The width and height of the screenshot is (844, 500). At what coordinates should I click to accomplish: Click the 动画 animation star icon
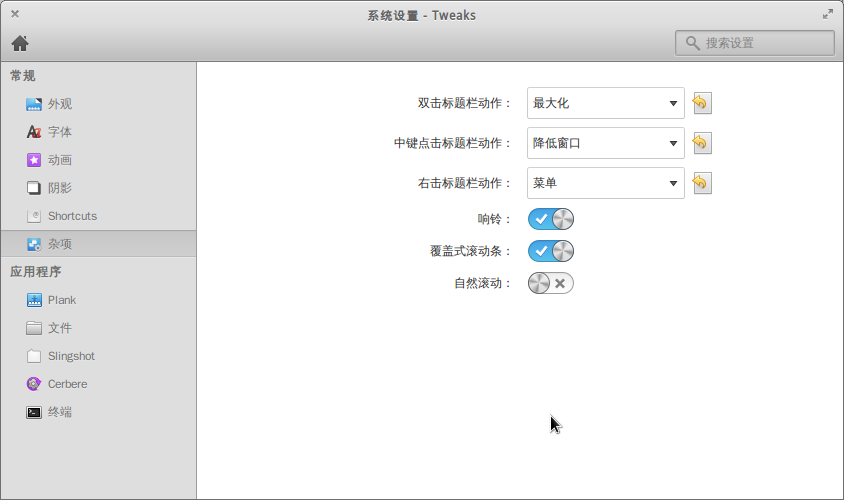34,160
